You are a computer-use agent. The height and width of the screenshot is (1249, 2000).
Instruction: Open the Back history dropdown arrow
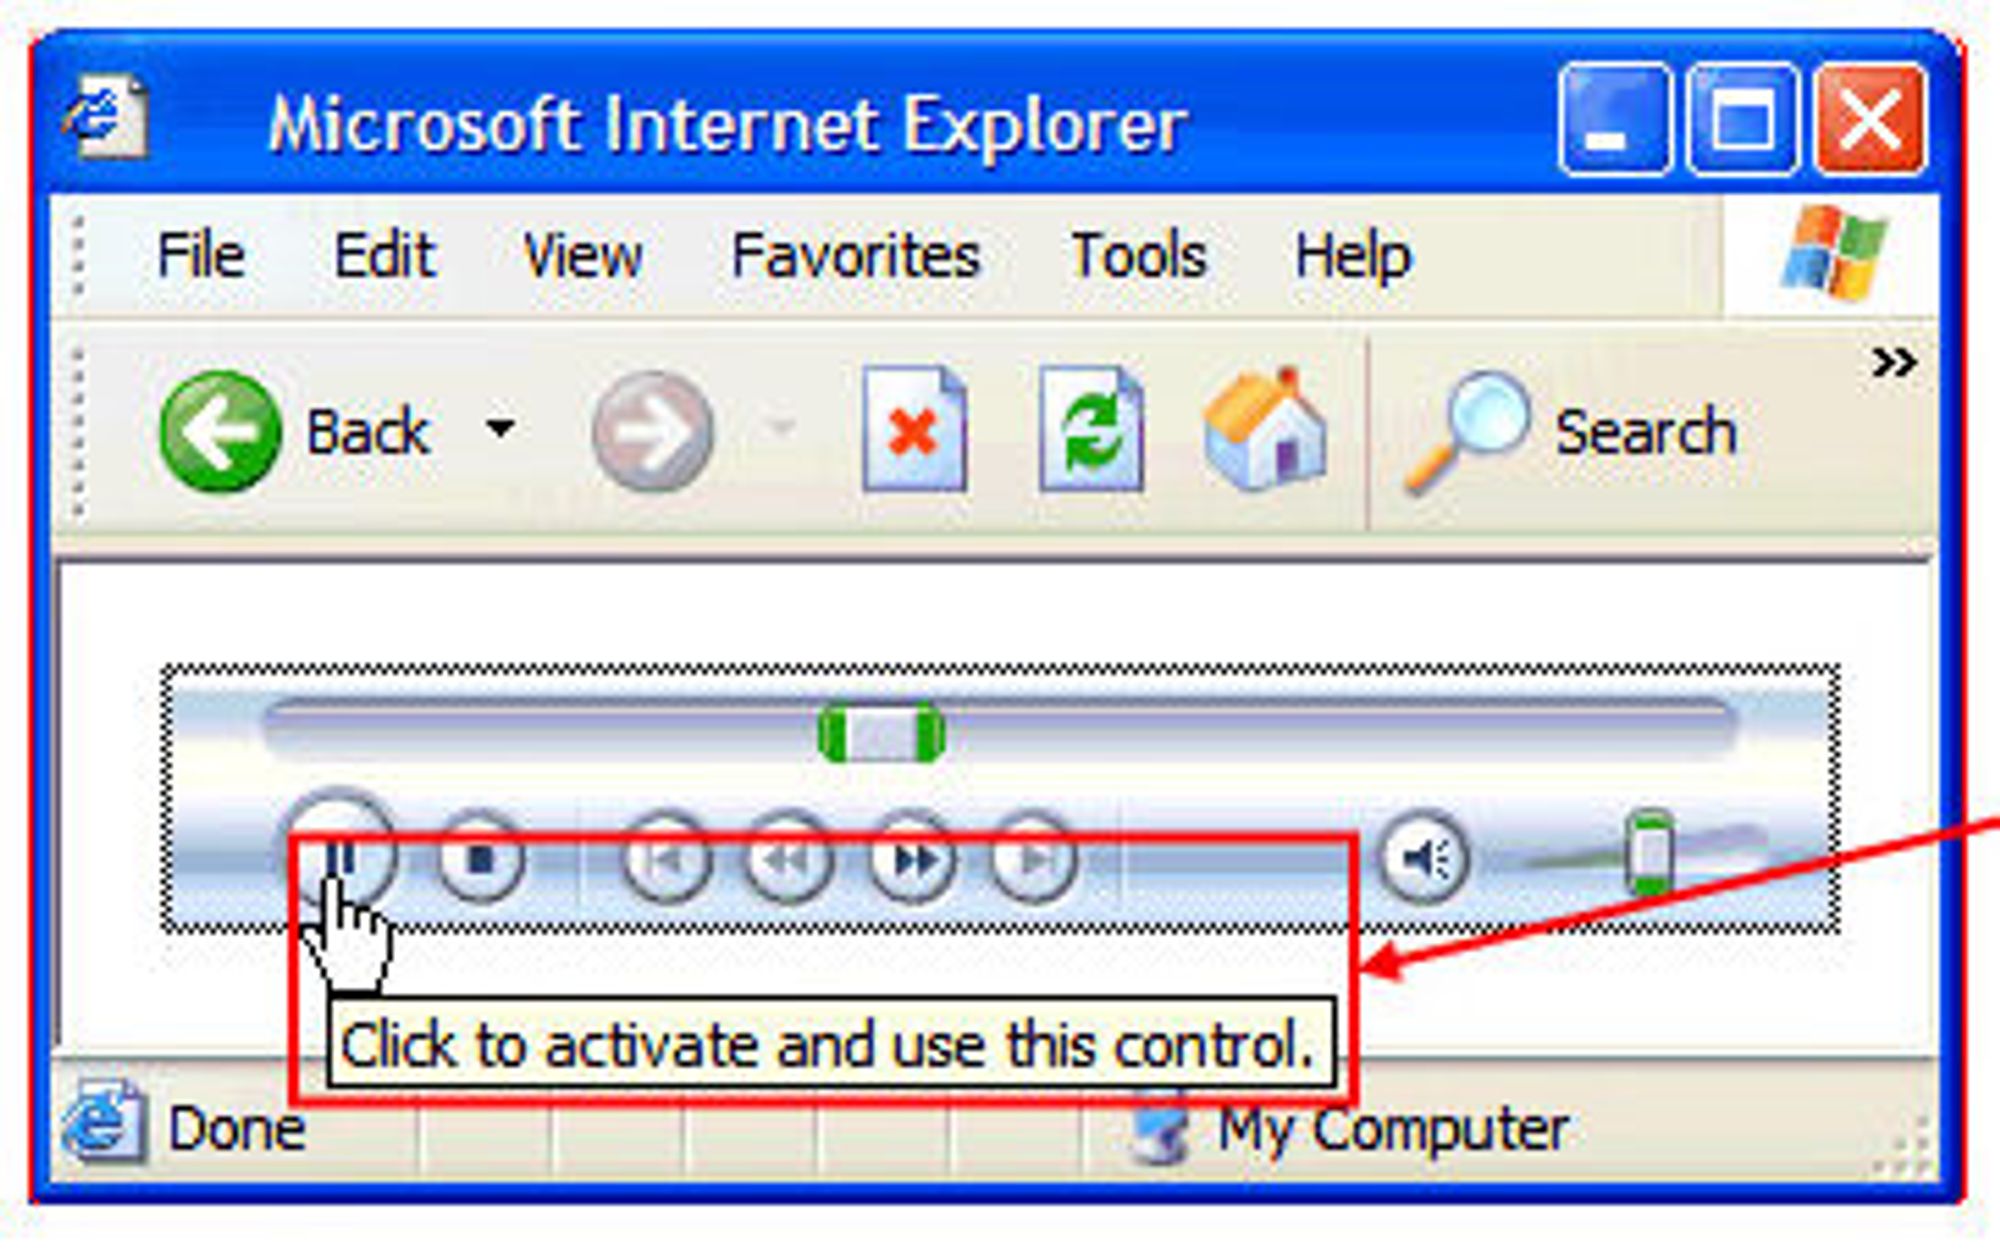(501, 429)
